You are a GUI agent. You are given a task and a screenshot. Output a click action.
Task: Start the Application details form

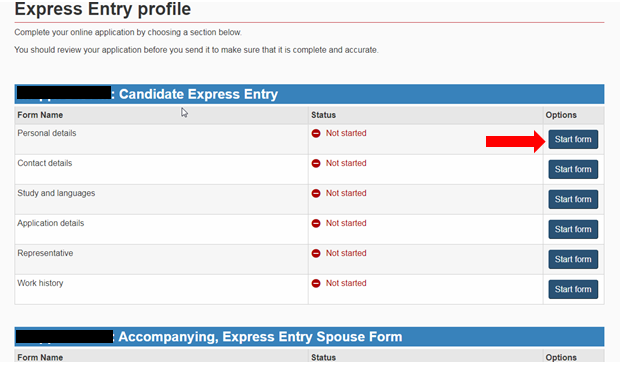pos(573,229)
